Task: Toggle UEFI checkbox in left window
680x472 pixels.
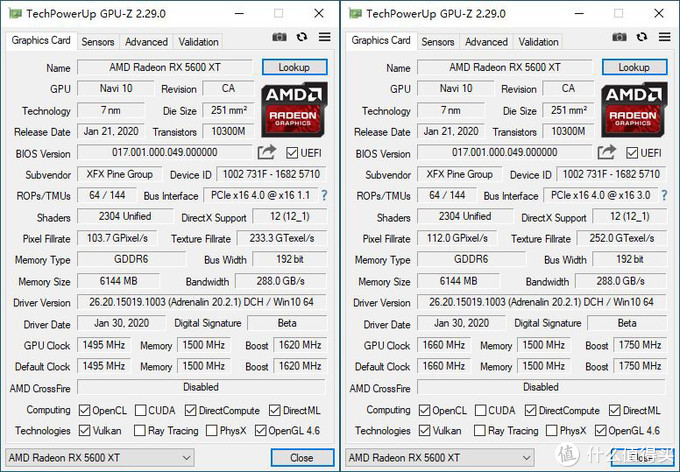Action: (292, 153)
